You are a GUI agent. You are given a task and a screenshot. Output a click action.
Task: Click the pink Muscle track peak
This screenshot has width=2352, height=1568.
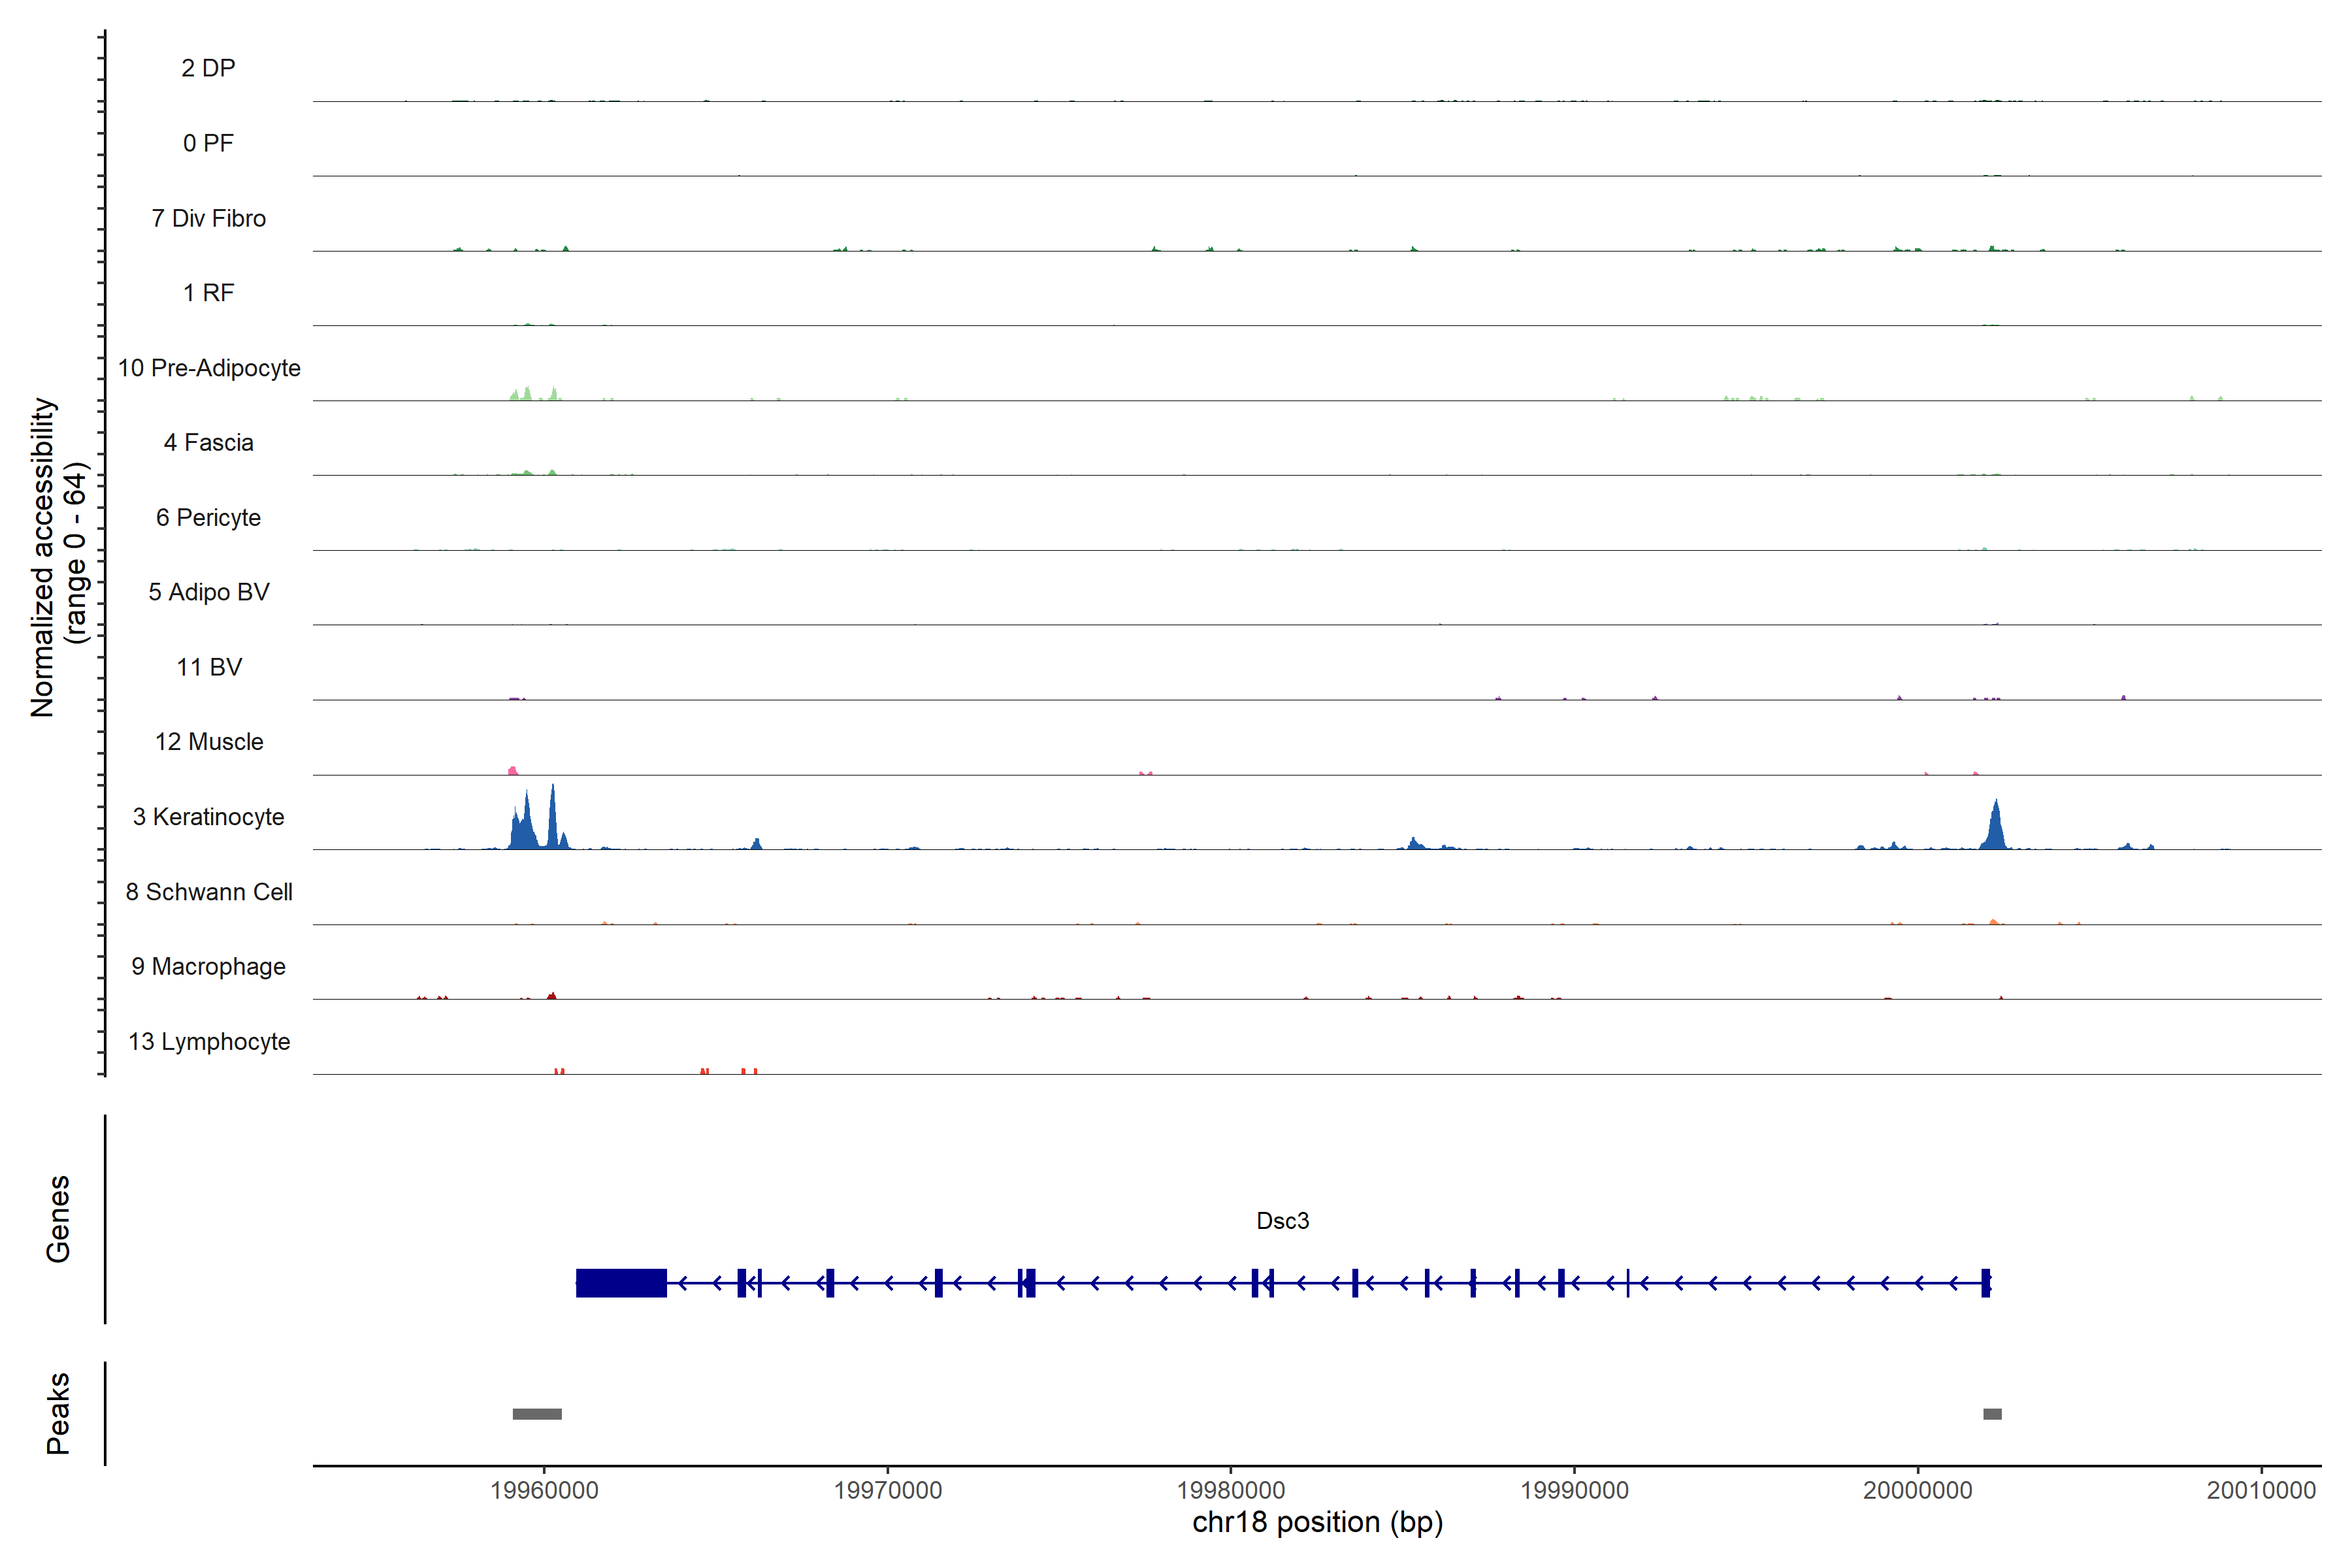point(513,771)
